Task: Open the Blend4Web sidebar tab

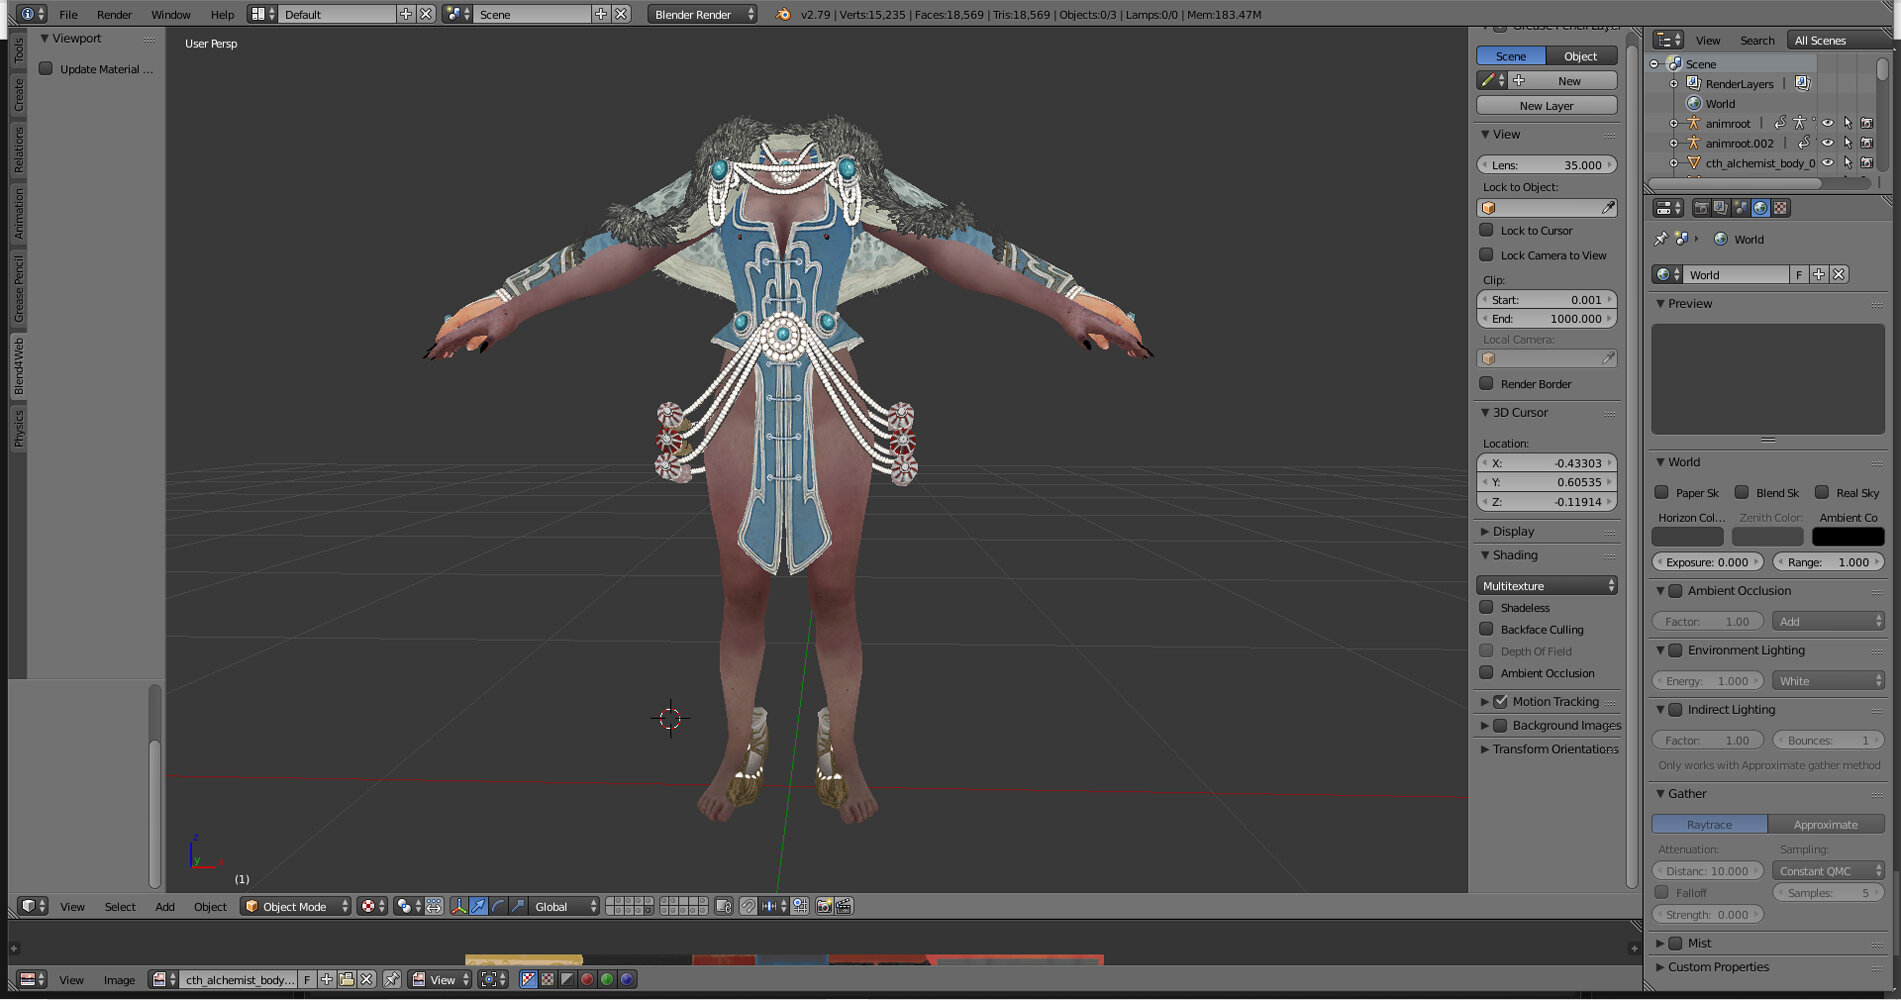Action: coord(18,365)
